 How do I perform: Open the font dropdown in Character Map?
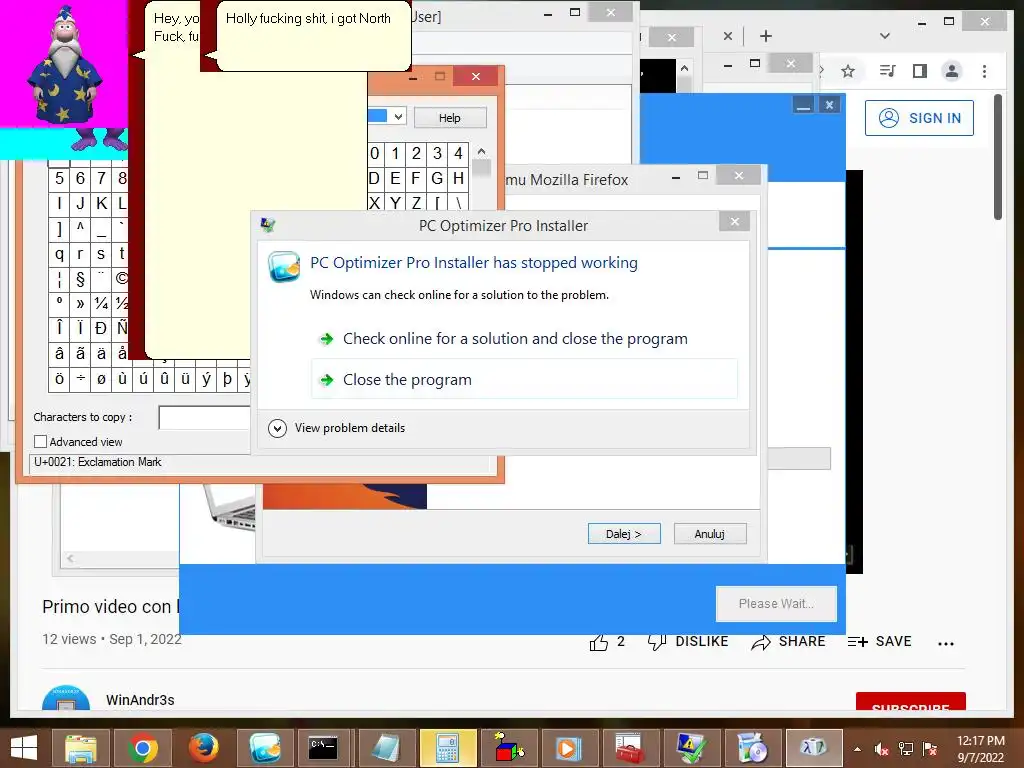point(398,116)
